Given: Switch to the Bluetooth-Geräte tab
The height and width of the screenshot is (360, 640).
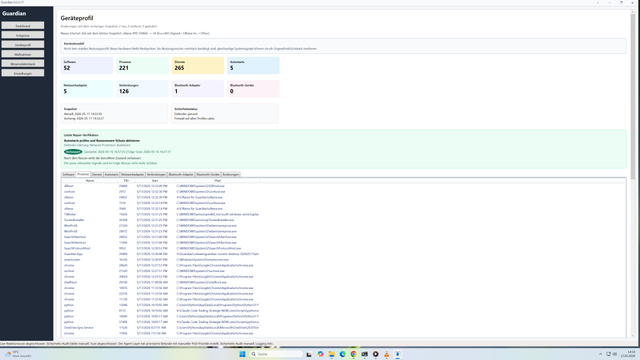Looking at the screenshot, I should coord(208,174).
